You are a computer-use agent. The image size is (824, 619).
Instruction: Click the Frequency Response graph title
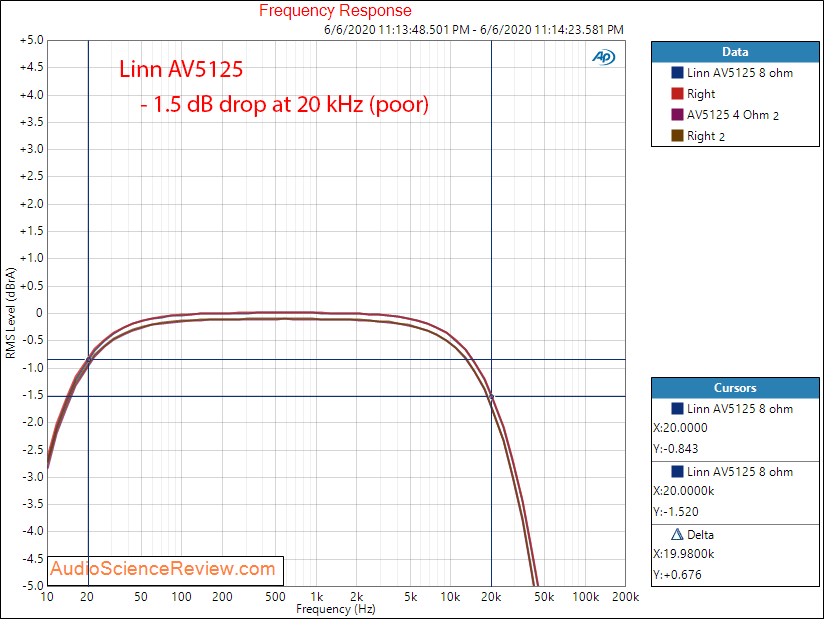335,11
